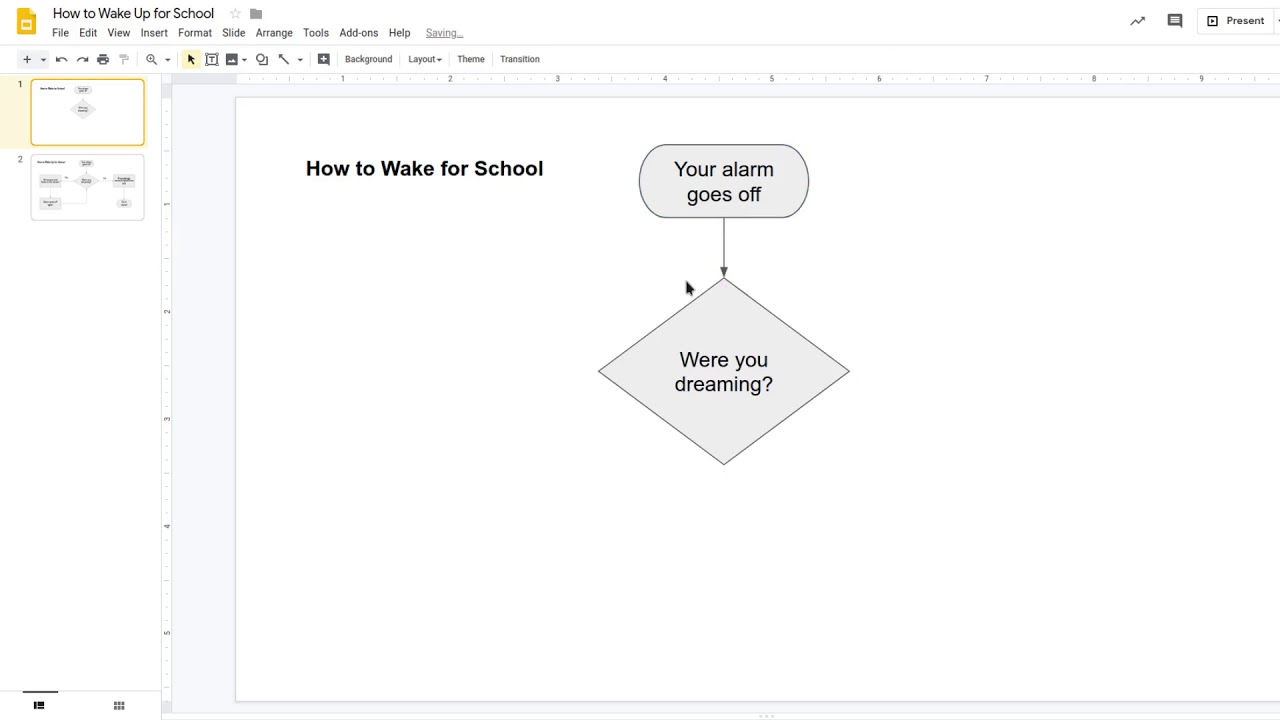Click the Undo icon
Image resolution: width=1280 pixels, height=720 pixels.
point(61,59)
